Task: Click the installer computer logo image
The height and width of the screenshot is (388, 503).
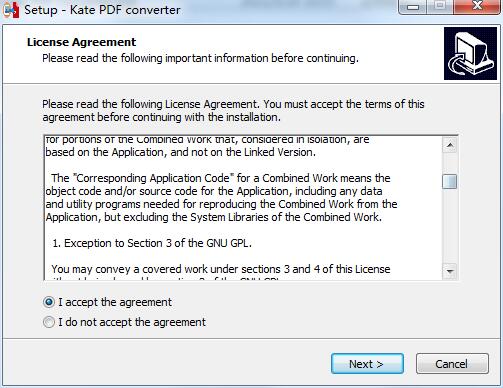Action: pyautogui.click(x=470, y=54)
